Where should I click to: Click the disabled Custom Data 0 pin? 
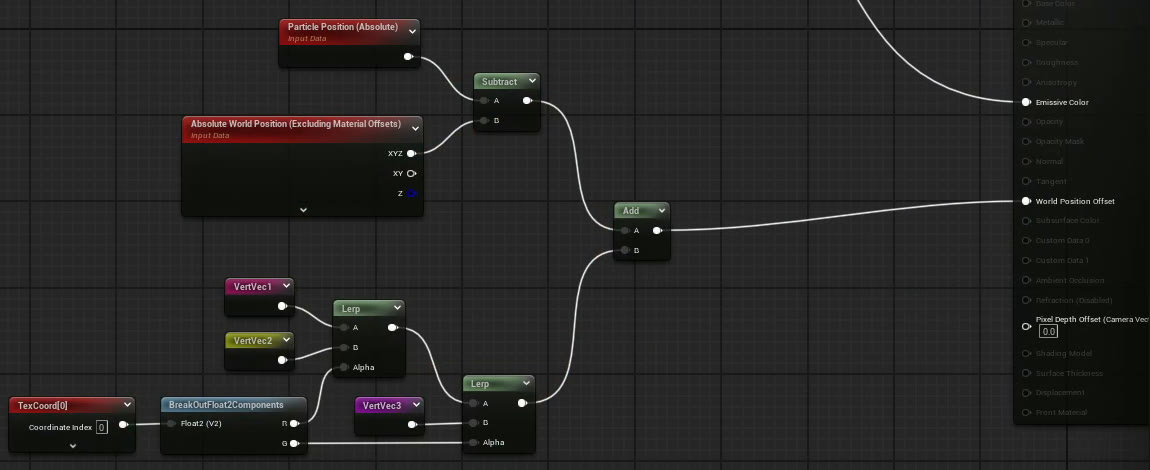[x=1026, y=240]
